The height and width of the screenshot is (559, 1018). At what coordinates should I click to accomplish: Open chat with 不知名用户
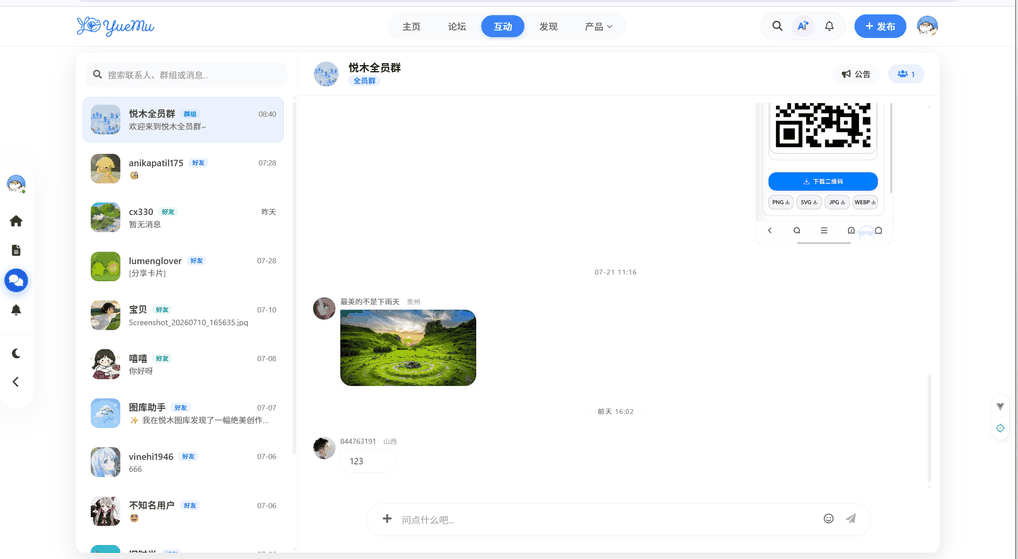pyautogui.click(x=183, y=511)
